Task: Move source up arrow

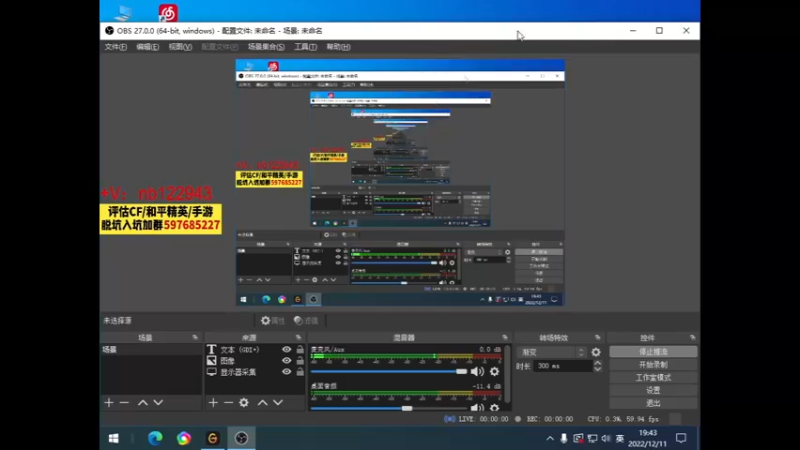Action: [262, 403]
